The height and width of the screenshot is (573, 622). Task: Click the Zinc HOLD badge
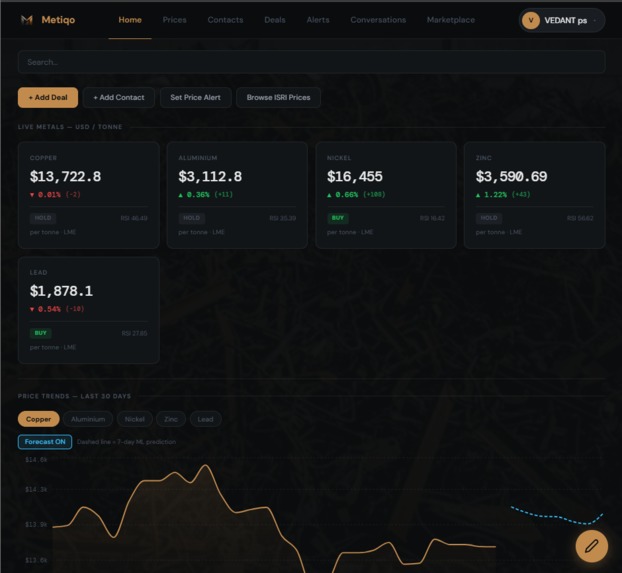click(489, 218)
